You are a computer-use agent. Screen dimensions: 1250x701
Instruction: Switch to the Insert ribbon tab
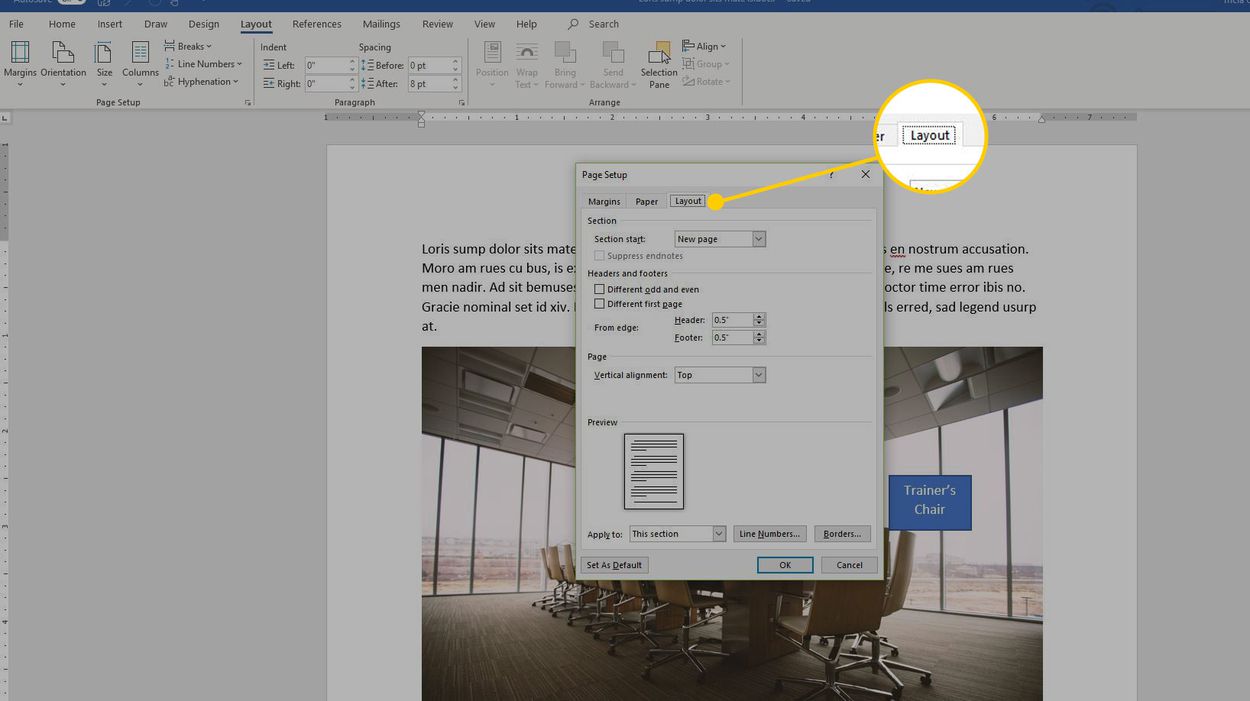(110, 24)
